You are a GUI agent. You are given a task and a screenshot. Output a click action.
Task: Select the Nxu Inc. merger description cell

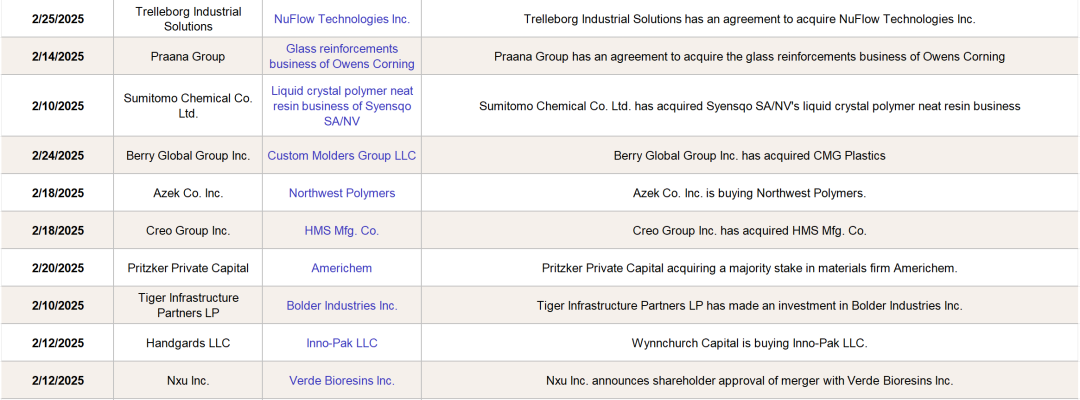[749, 380]
